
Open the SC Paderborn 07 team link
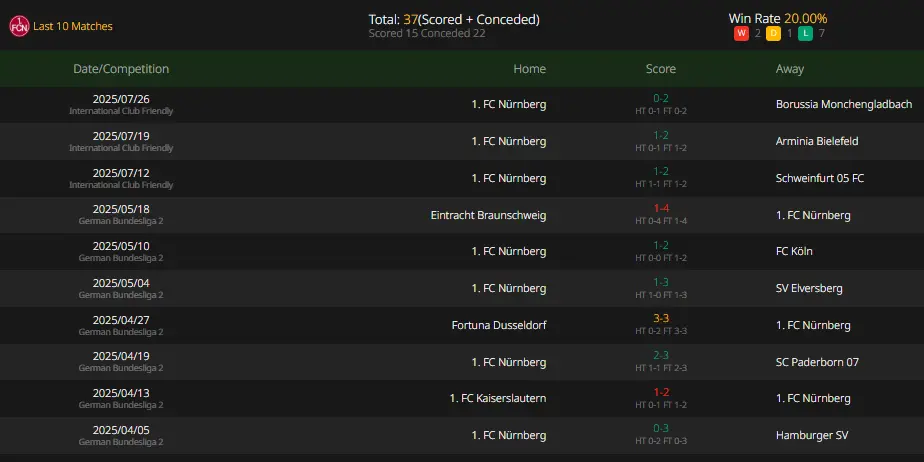tap(817, 362)
